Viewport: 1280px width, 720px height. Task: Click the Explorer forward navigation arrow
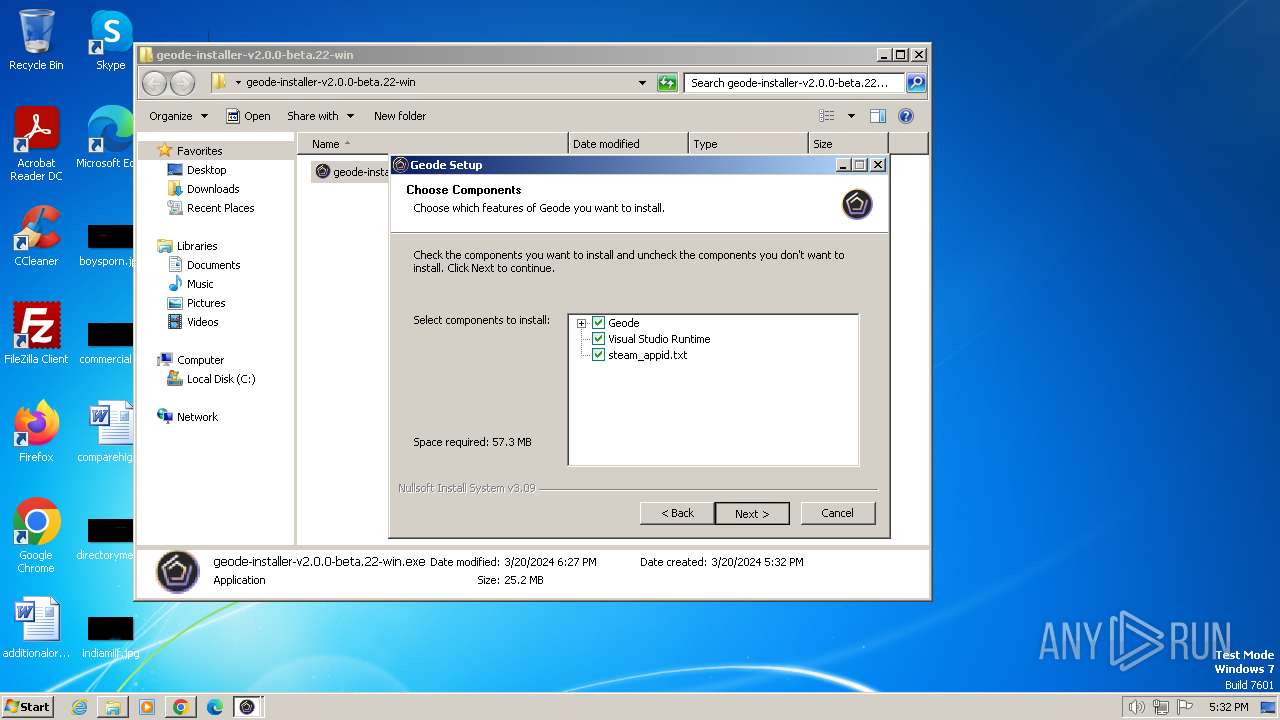[182, 83]
